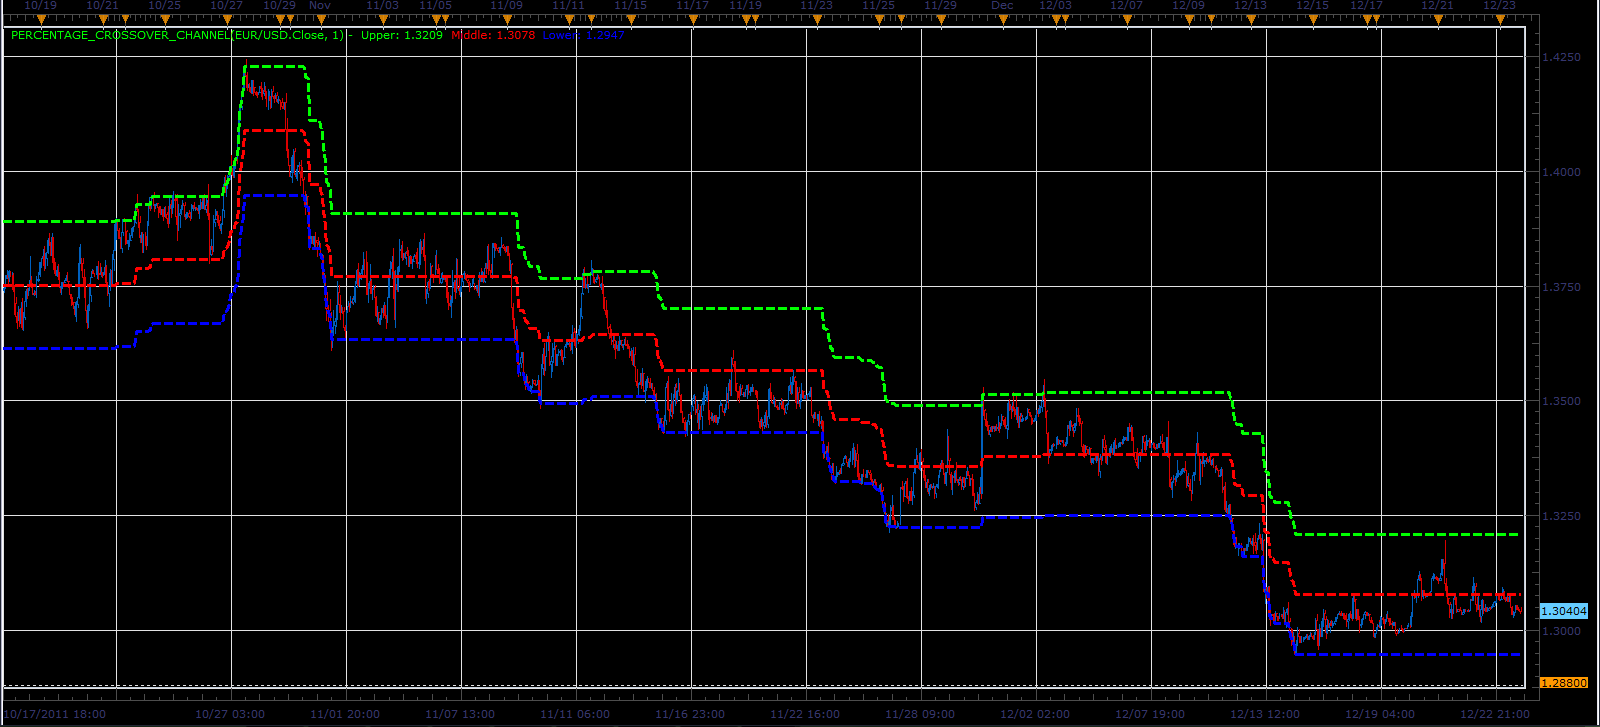Click the 1.3000 price axis label
1600x727 pixels.
1562,631
